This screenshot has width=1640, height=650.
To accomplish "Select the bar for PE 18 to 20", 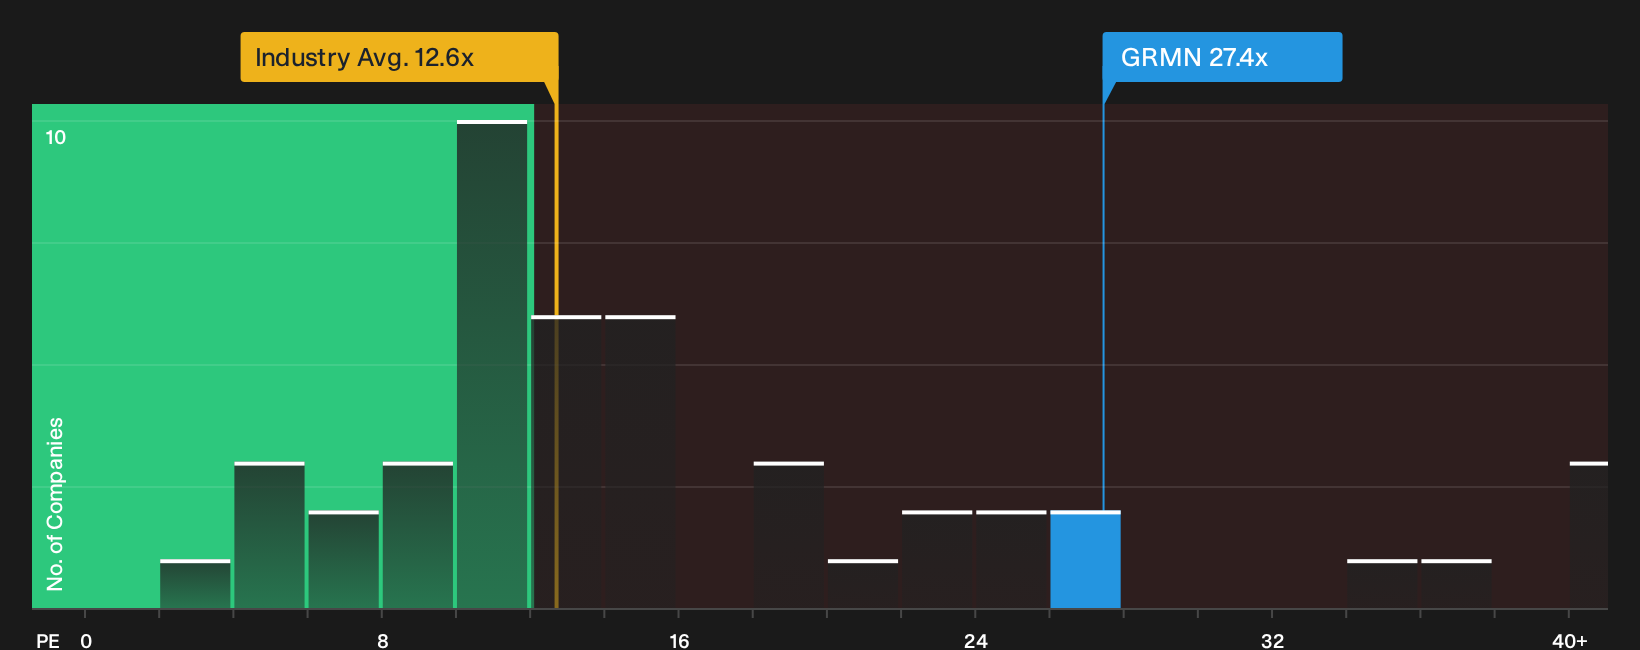I will pos(789,536).
